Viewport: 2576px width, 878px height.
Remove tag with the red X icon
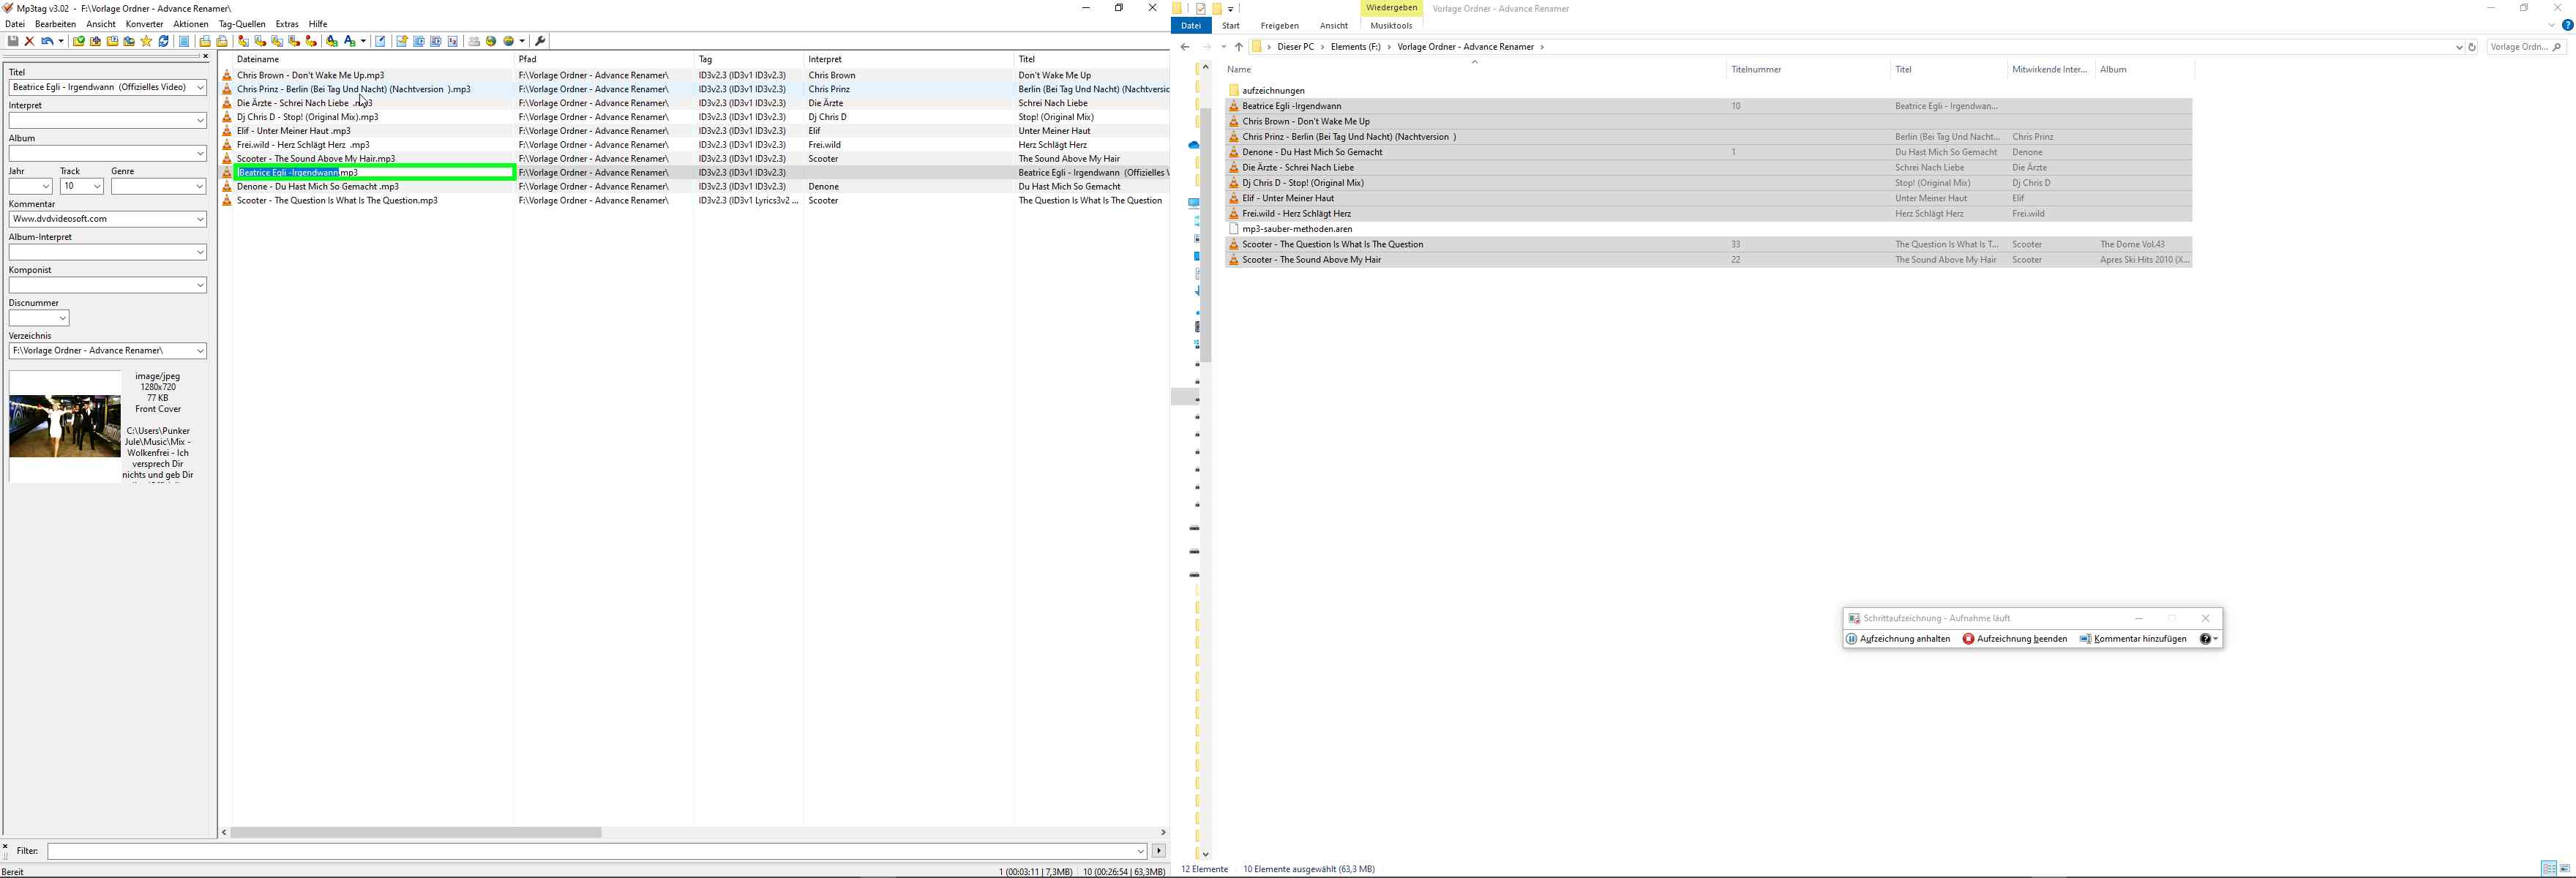pyautogui.click(x=30, y=41)
